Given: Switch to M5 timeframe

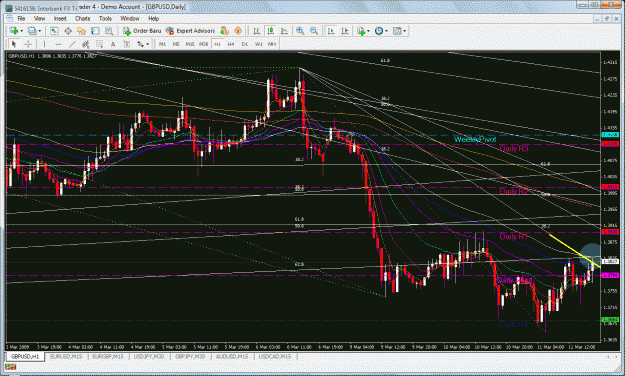Looking at the screenshot, I should click(x=176, y=44).
